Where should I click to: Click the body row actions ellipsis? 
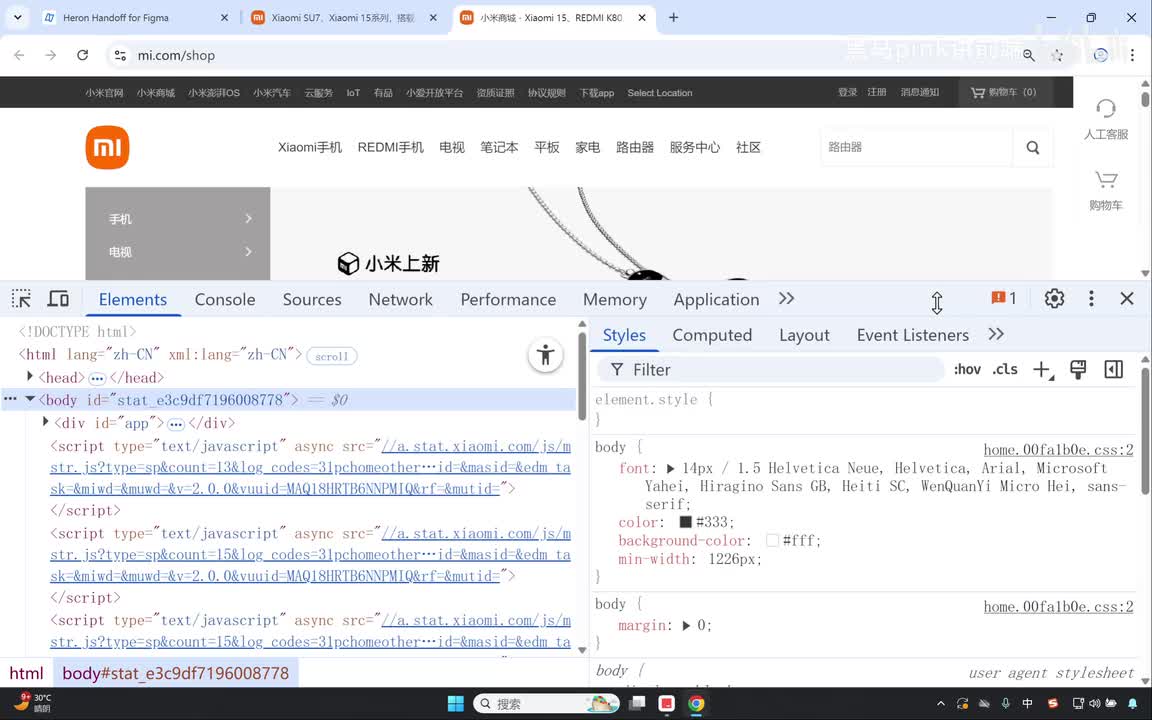pyautogui.click(x=10, y=399)
